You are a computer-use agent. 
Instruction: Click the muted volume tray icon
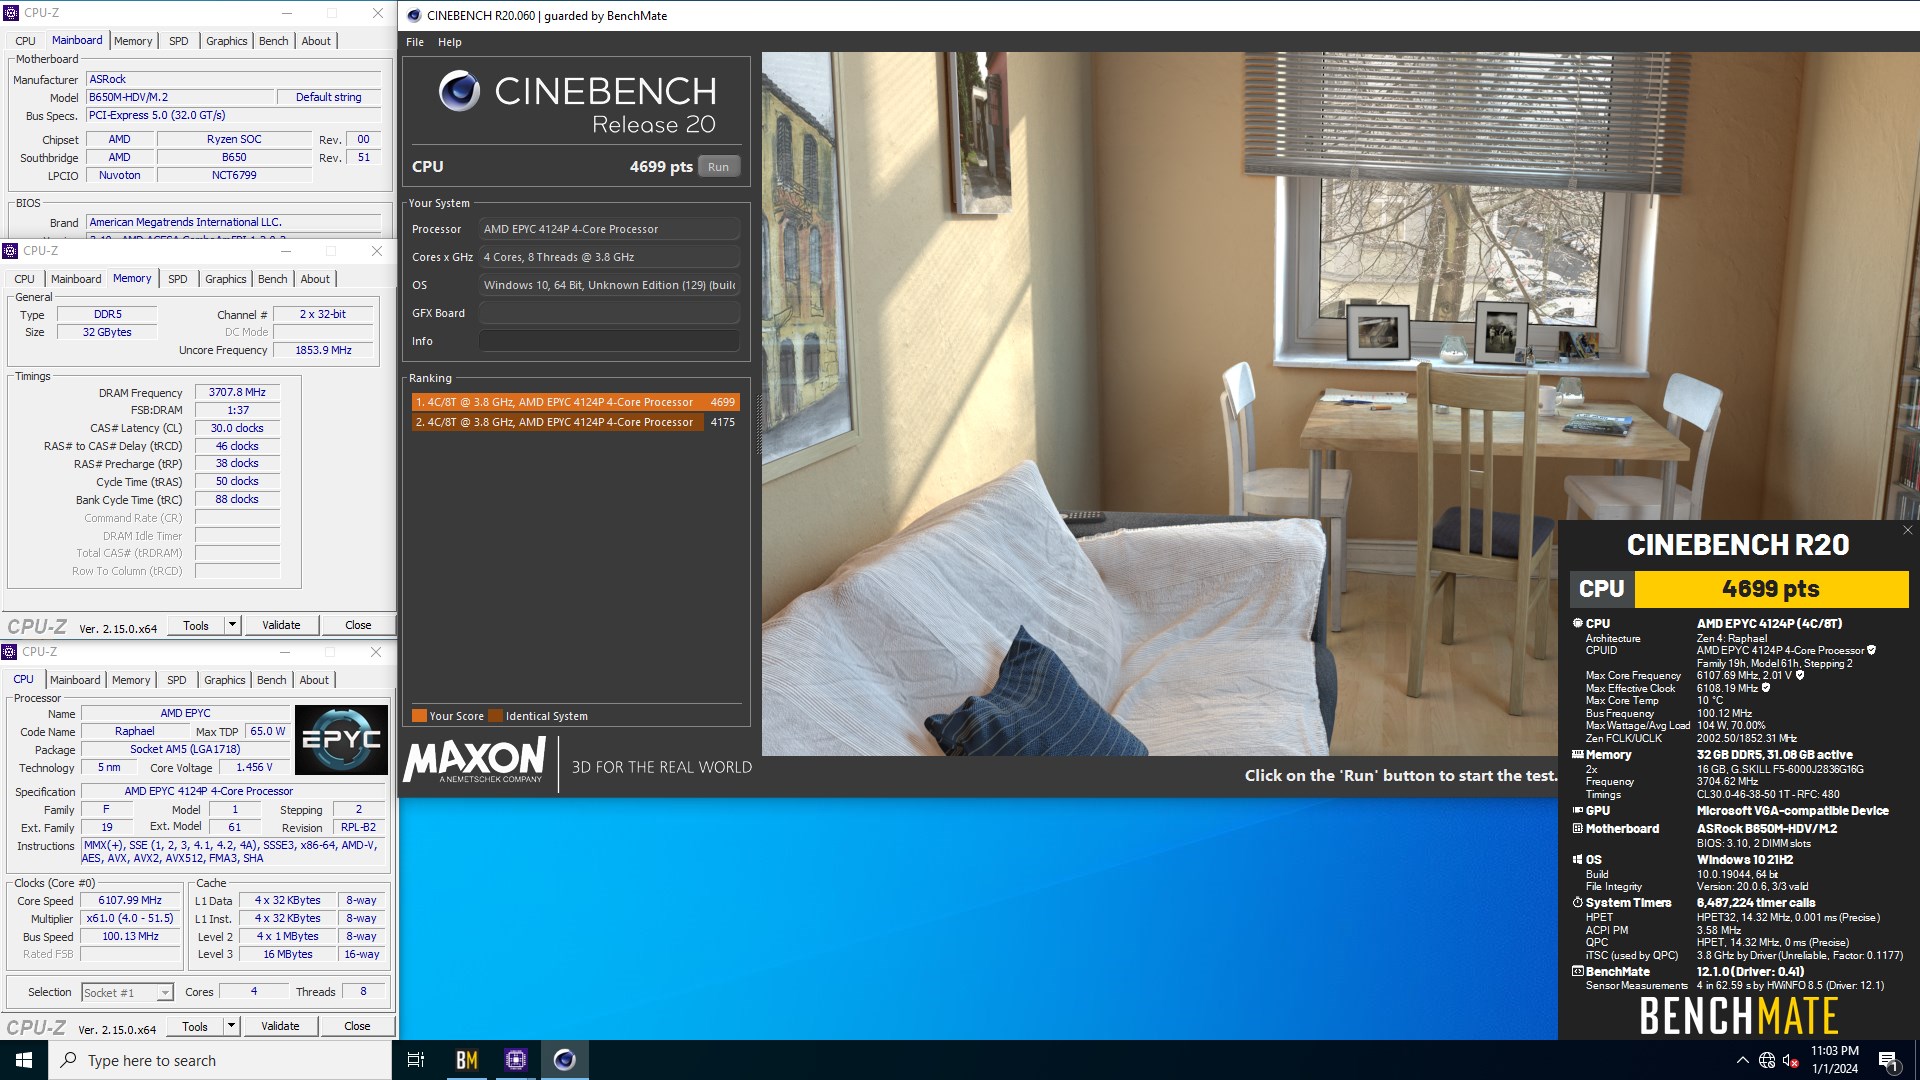(1791, 1060)
